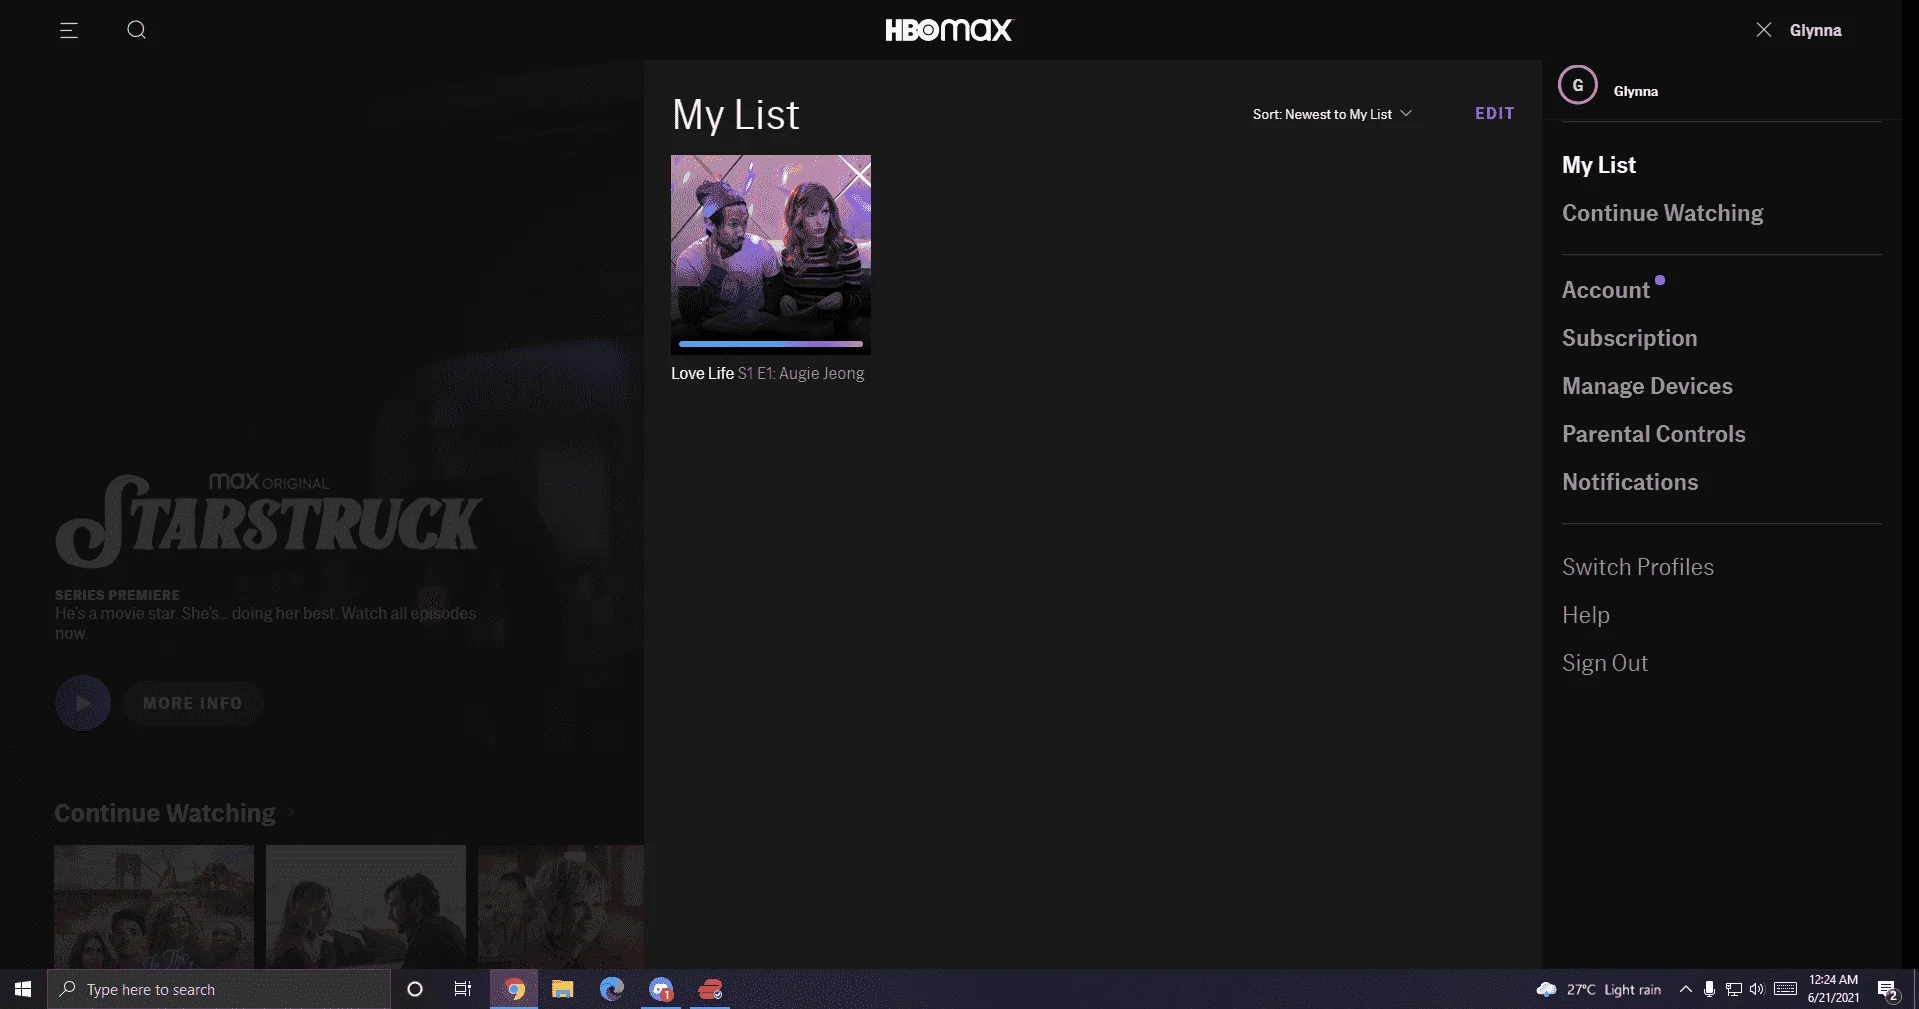Screen dimensions: 1919x1009
Task: Open Help page
Action: [x=1586, y=615]
